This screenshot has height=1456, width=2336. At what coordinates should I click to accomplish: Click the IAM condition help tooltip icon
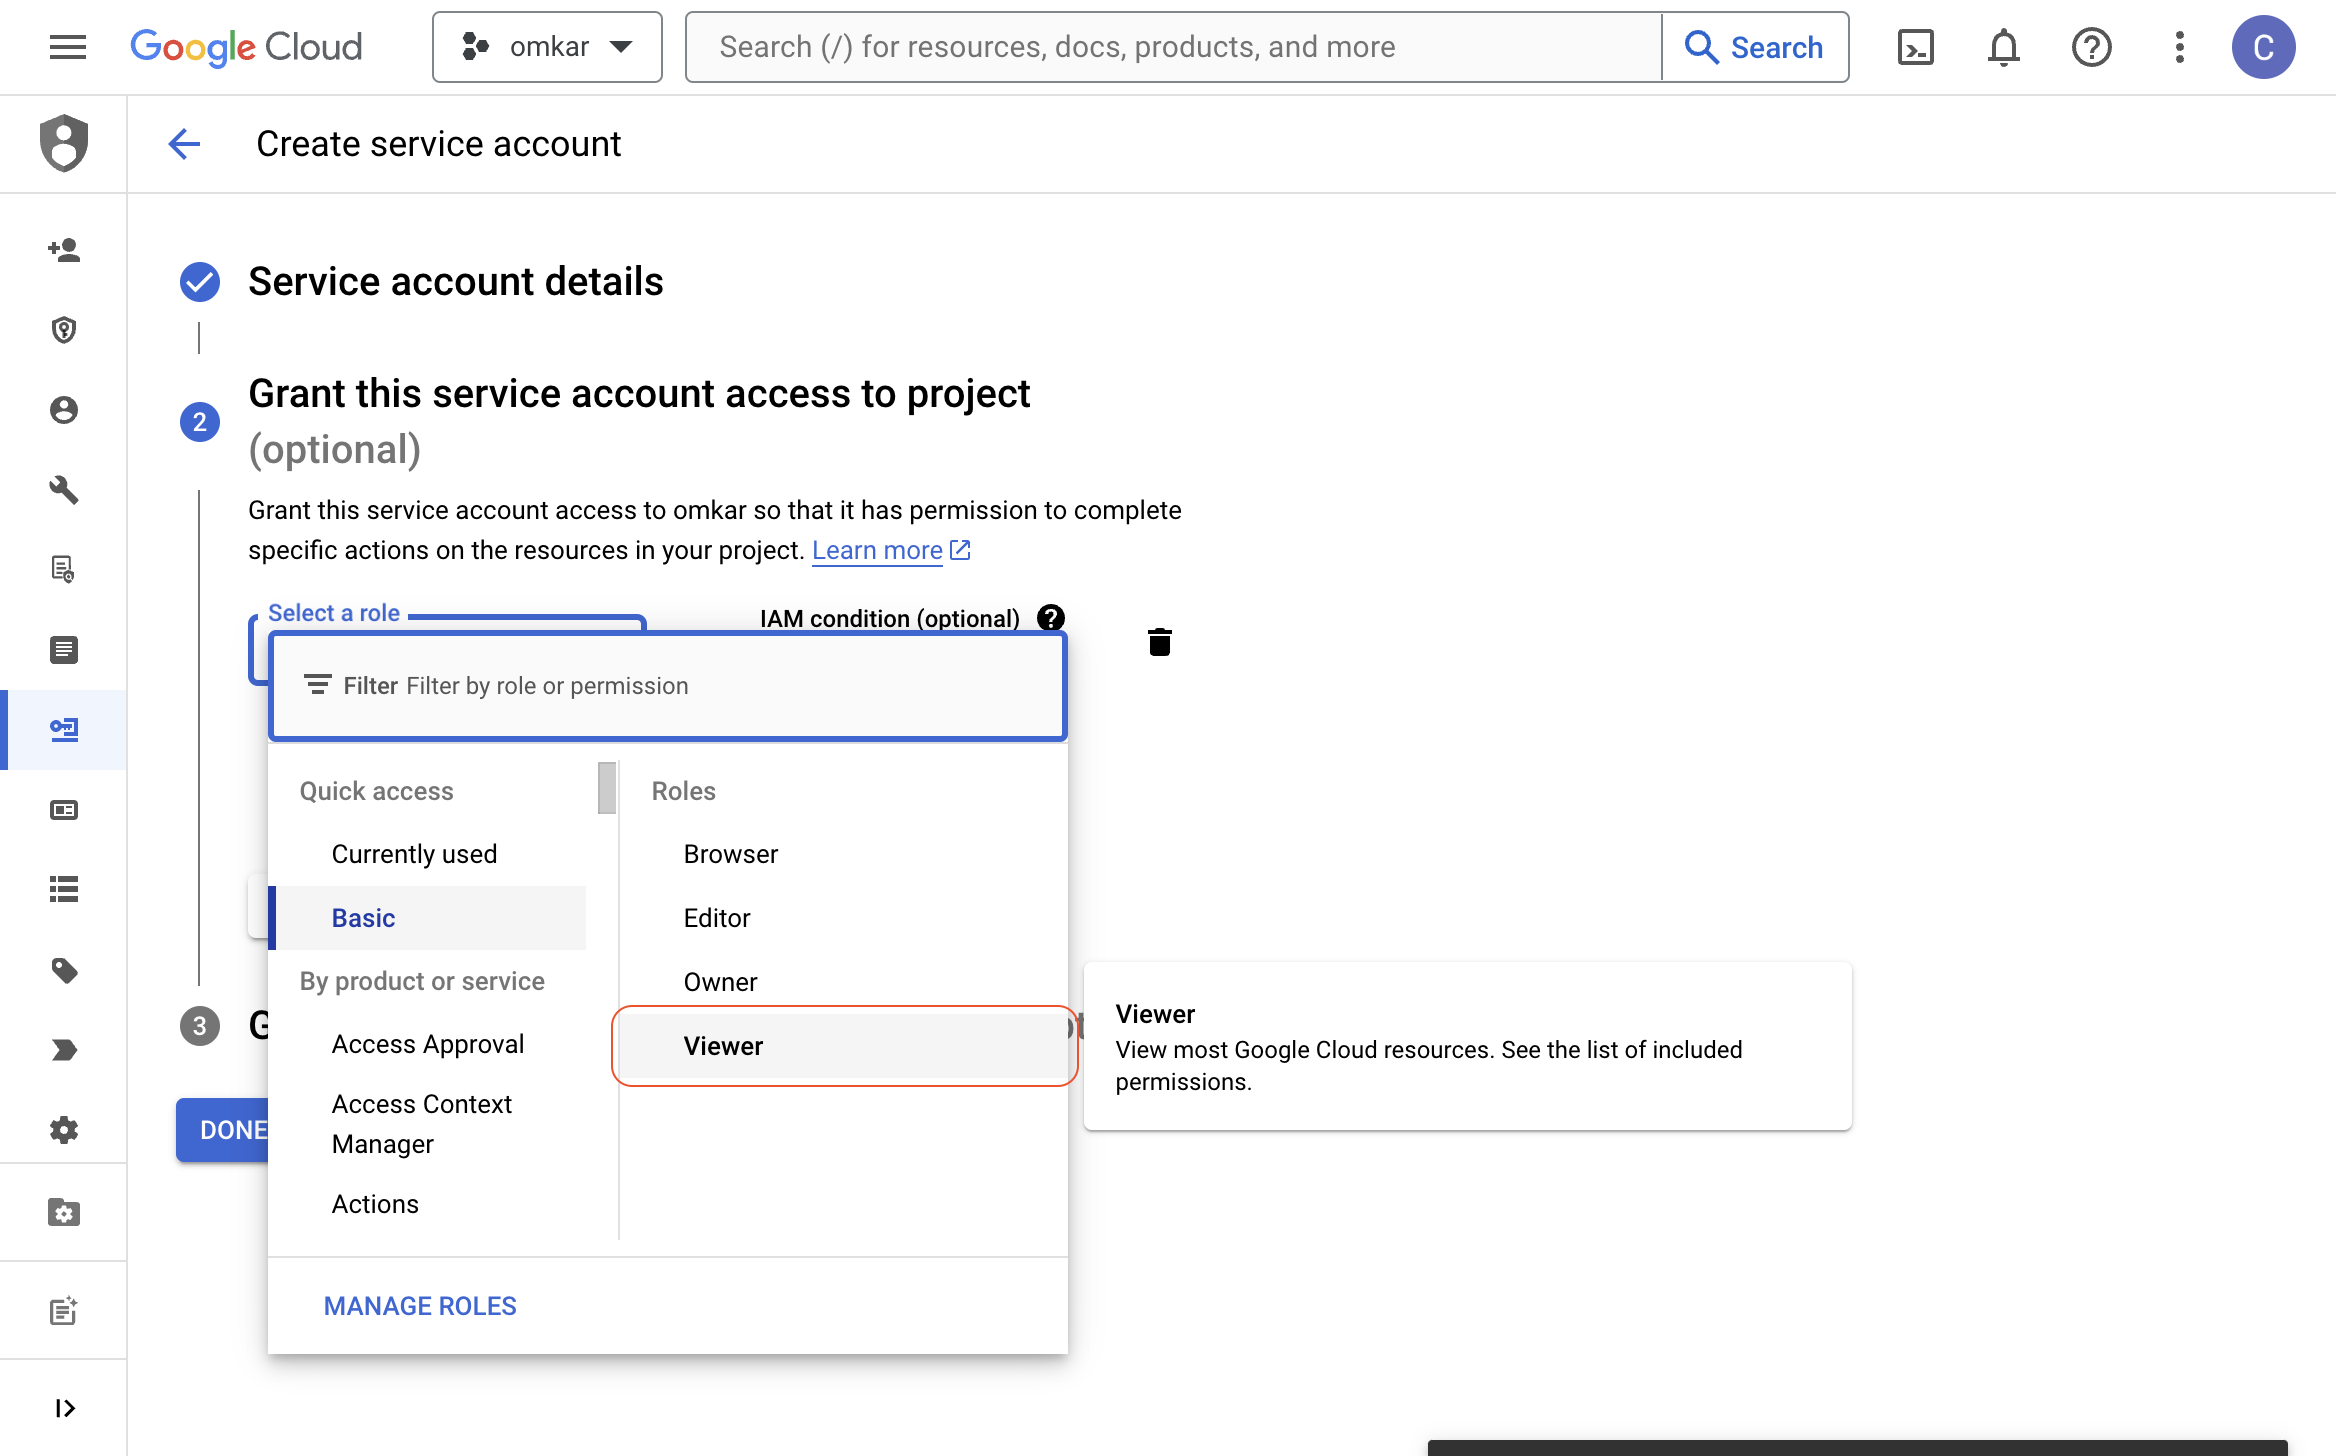(x=1050, y=618)
